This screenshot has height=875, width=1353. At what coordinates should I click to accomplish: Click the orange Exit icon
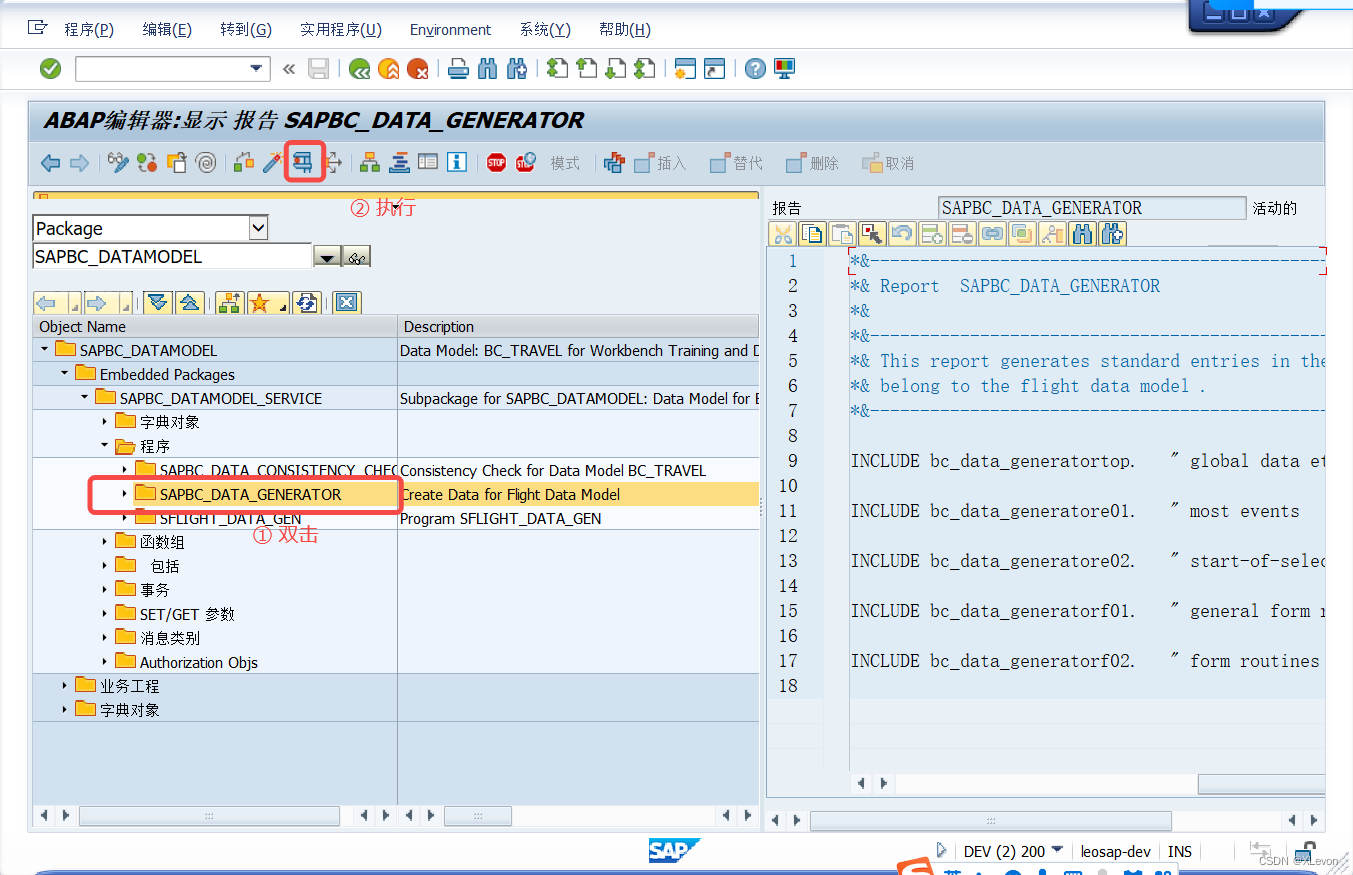coord(388,69)
